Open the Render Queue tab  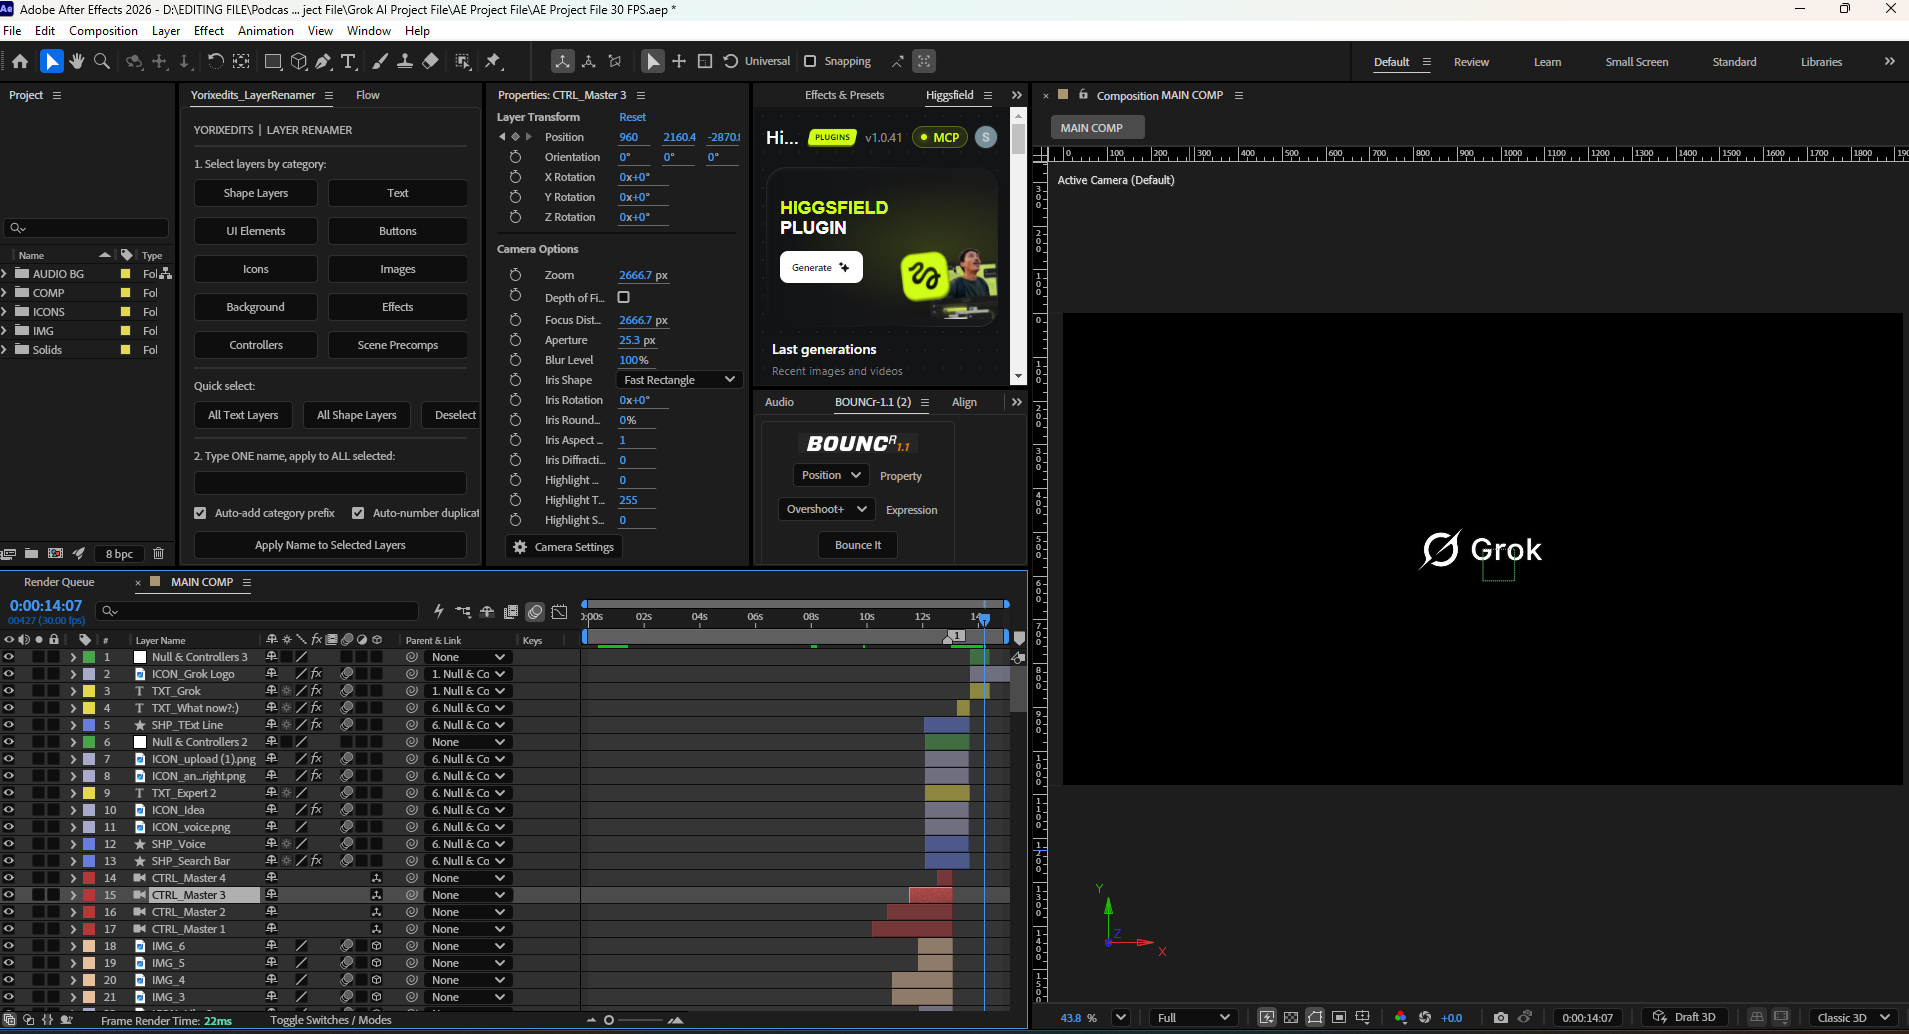[59, 582]
